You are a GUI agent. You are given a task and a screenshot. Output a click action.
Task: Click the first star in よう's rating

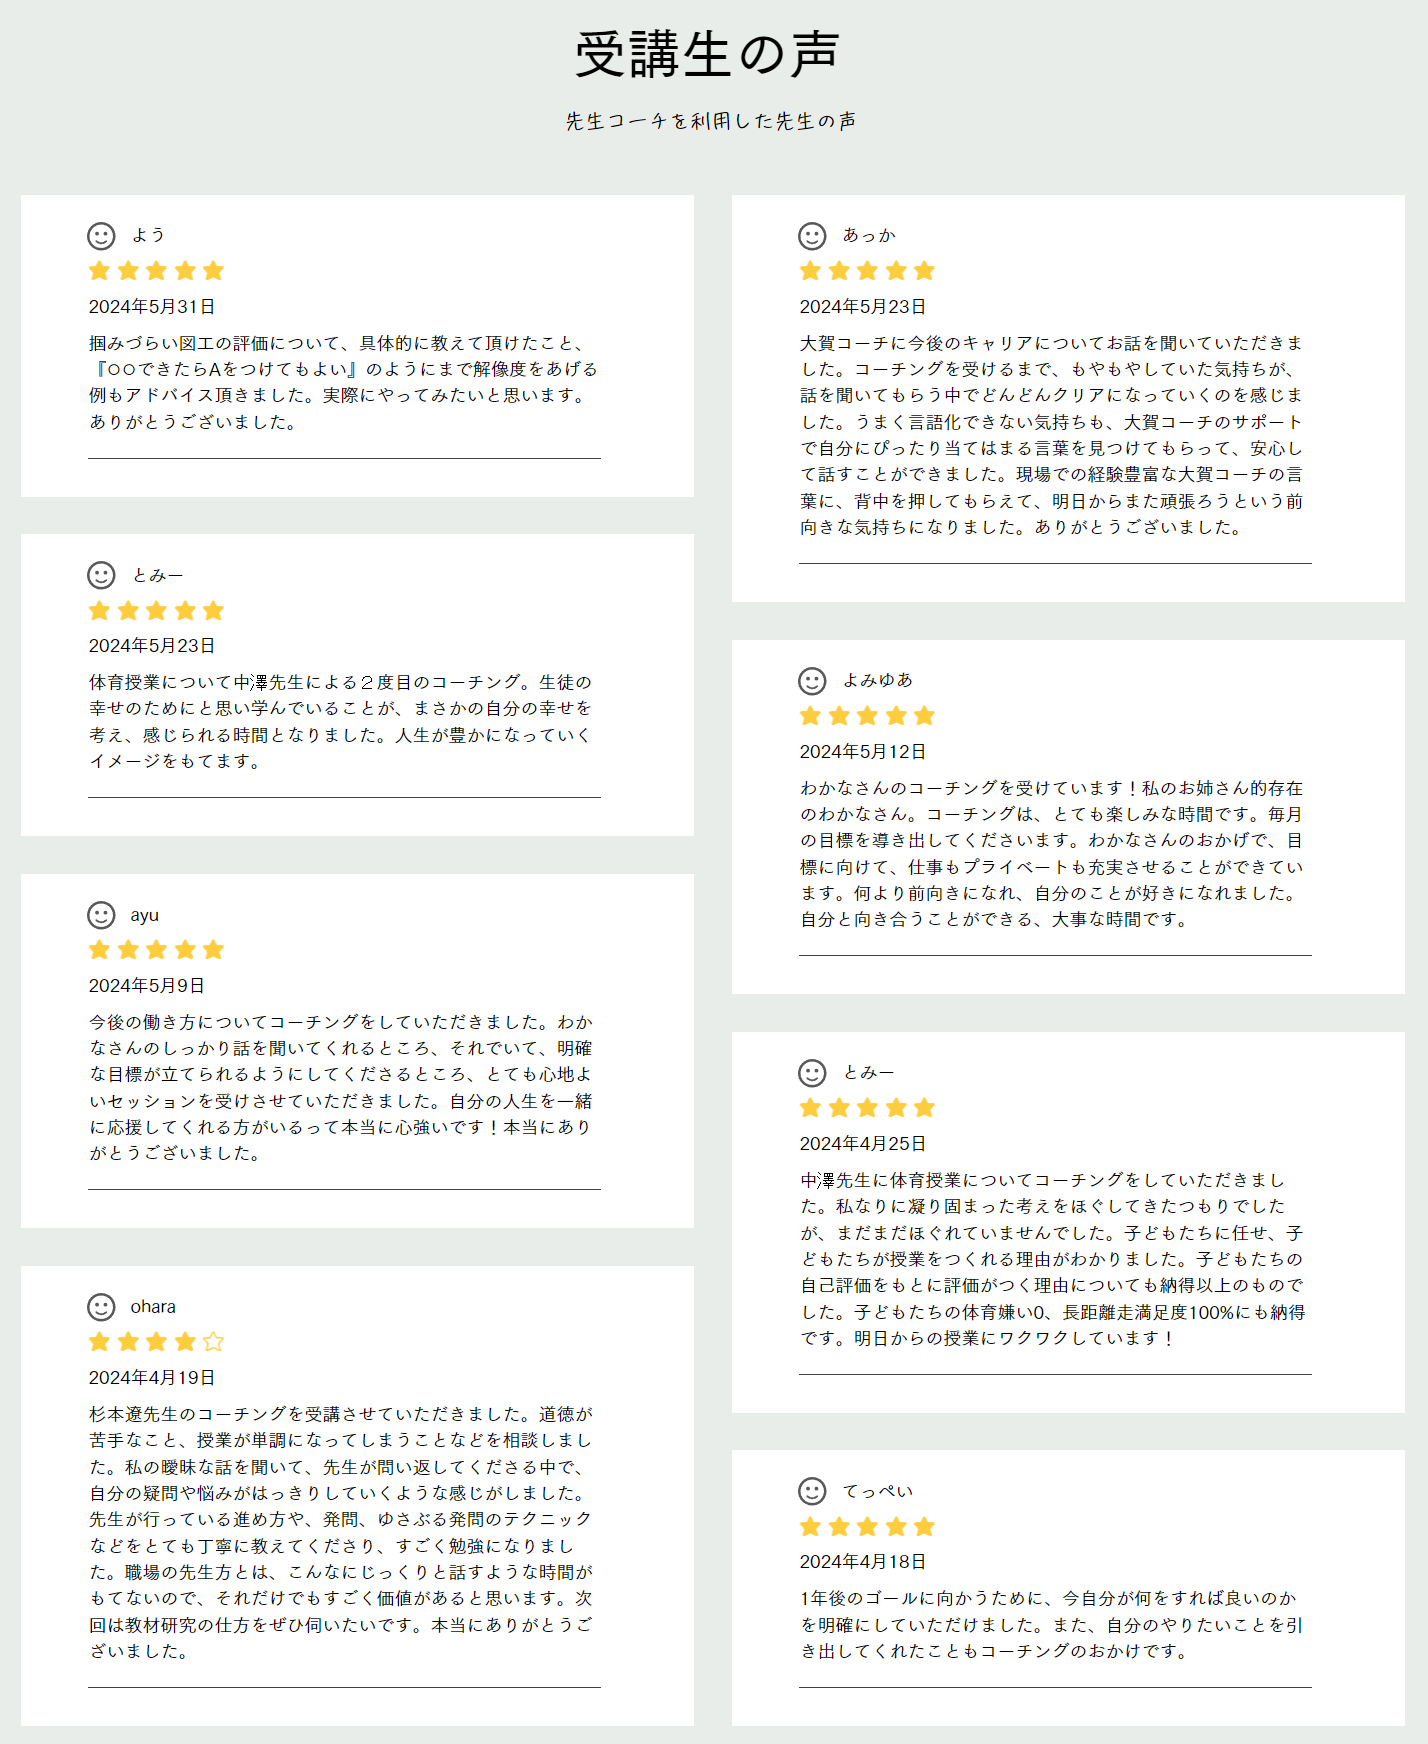tap(99, 271)
